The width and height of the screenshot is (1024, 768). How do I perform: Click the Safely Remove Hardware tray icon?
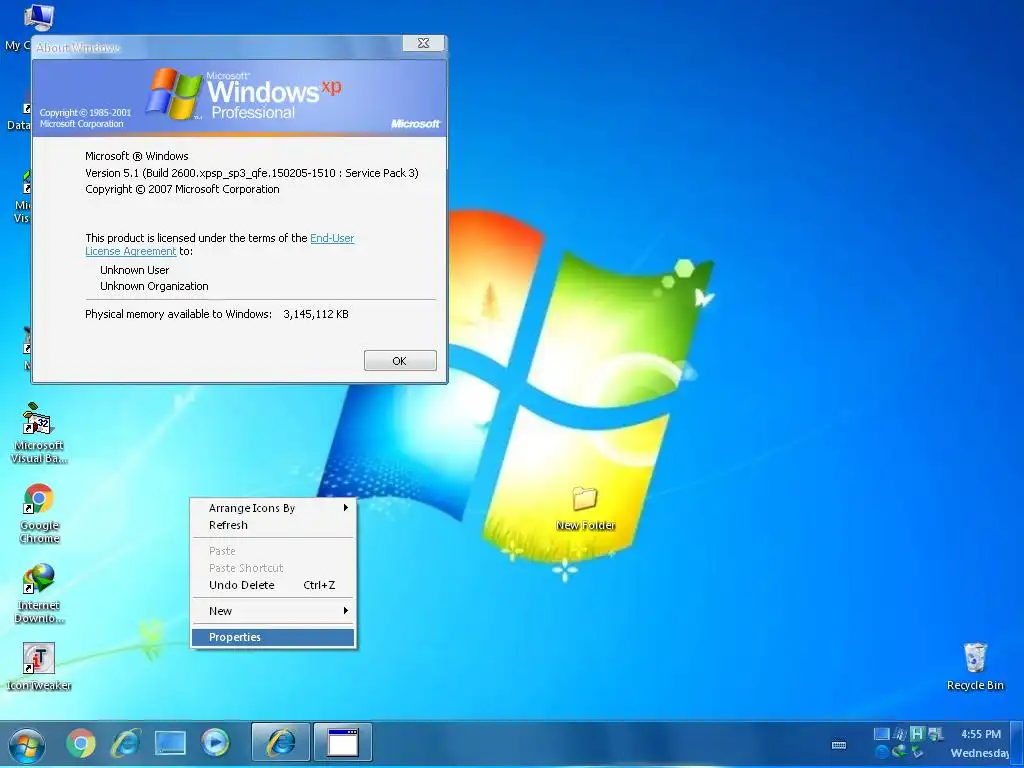click(918, 752)
